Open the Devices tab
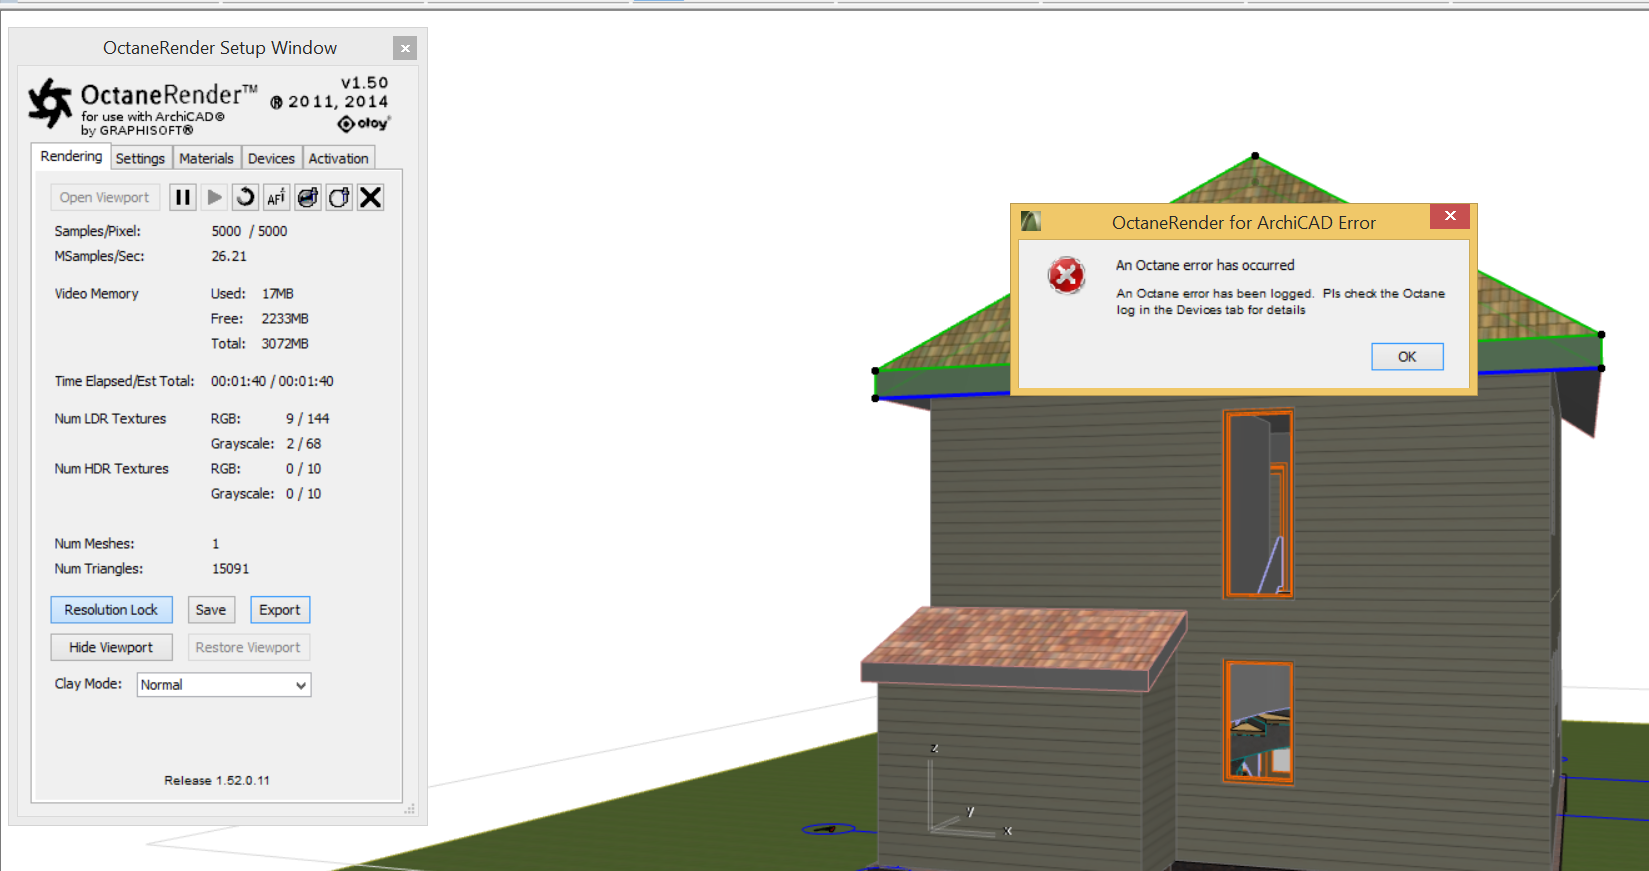This screenshot has width=1649, height=871. point(271,159)
